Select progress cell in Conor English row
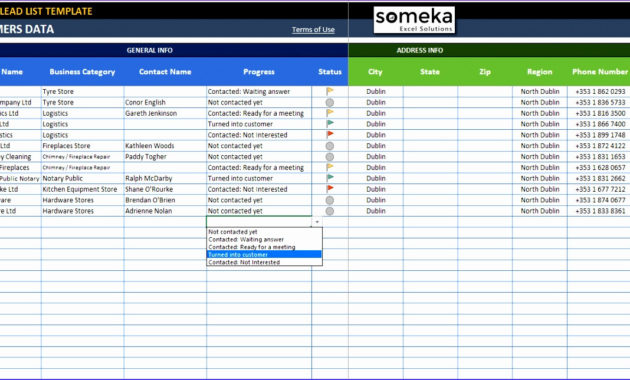The height and width of the screenshot is (380, 630). 259,102
